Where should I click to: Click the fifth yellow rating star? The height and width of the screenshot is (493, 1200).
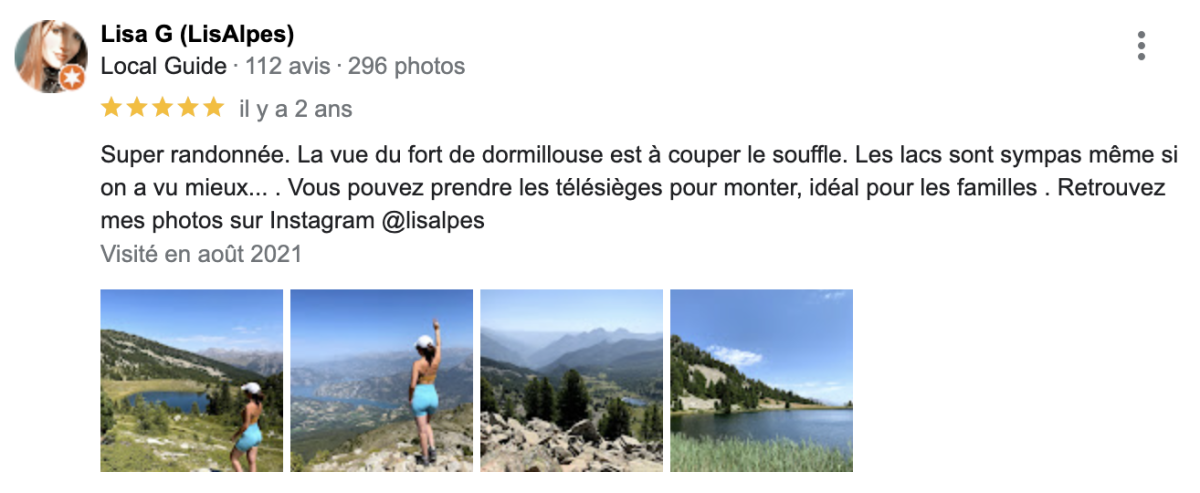pos(213,108)
